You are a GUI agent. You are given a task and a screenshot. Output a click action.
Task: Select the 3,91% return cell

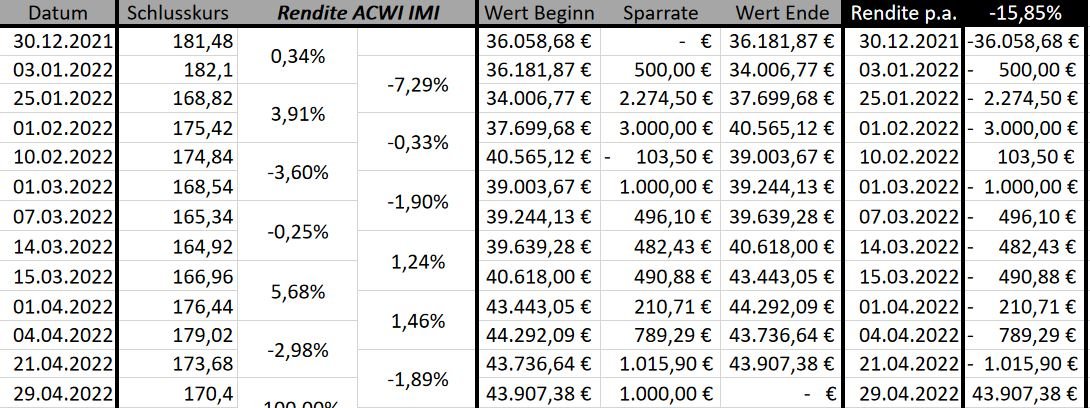click(x=298, y=114)
